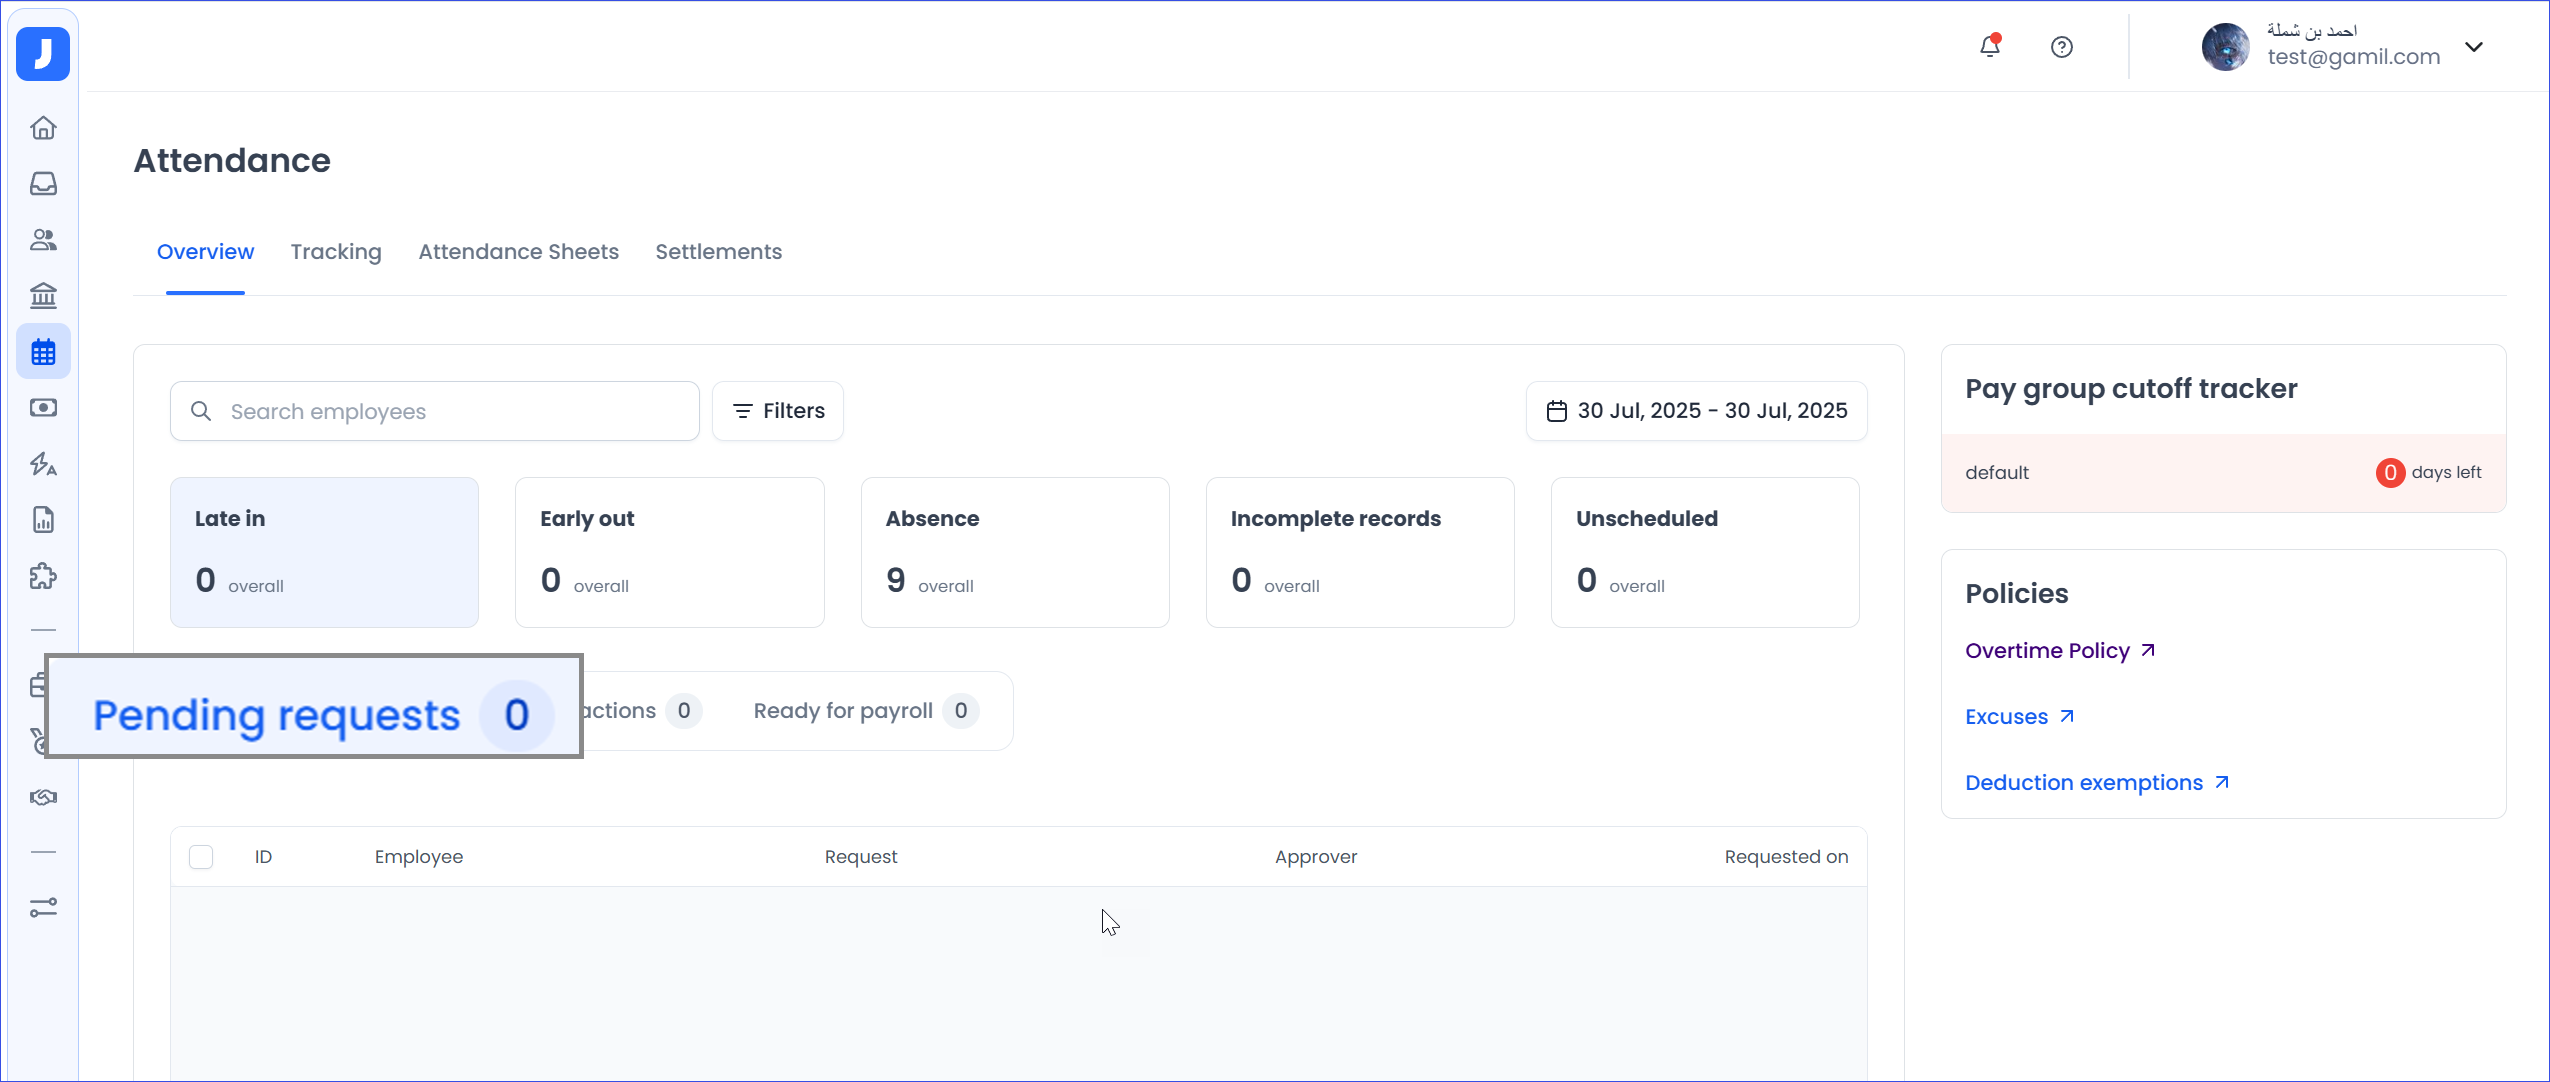This screenshot has height=1082, width=2550.
Task: Open the Payroll money icon in sidebar
Action: pyautogui.click(x=43, y=408)
